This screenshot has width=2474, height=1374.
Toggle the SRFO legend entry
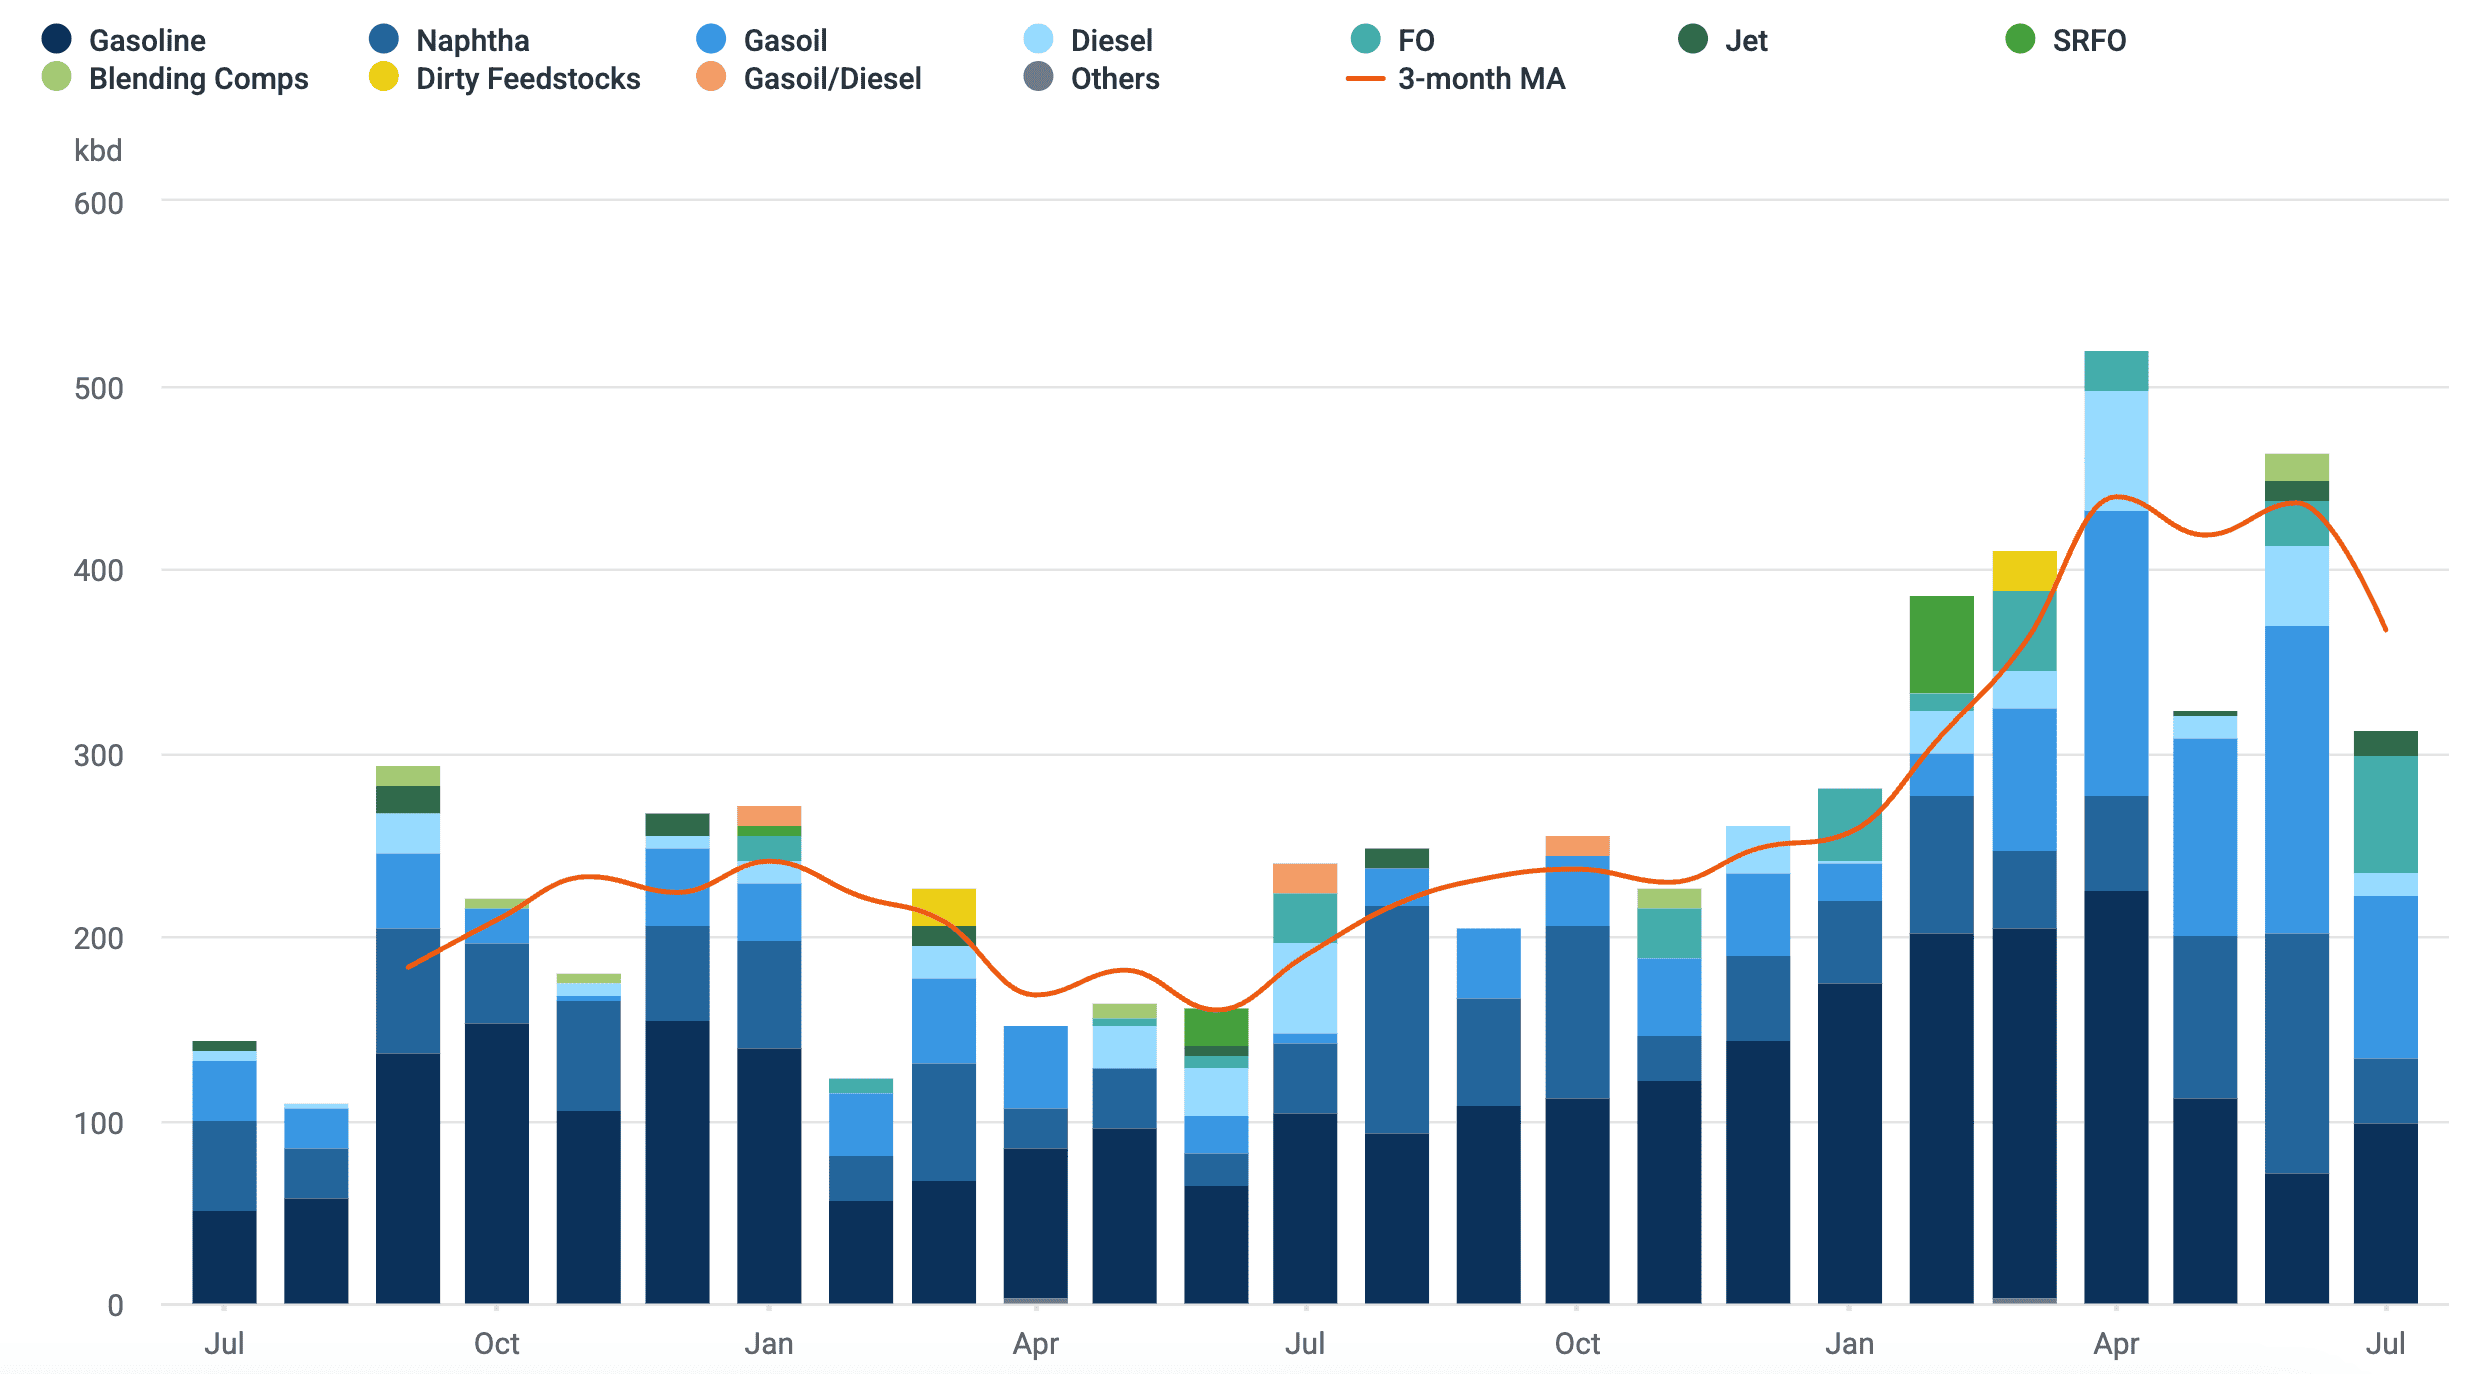2066,40
